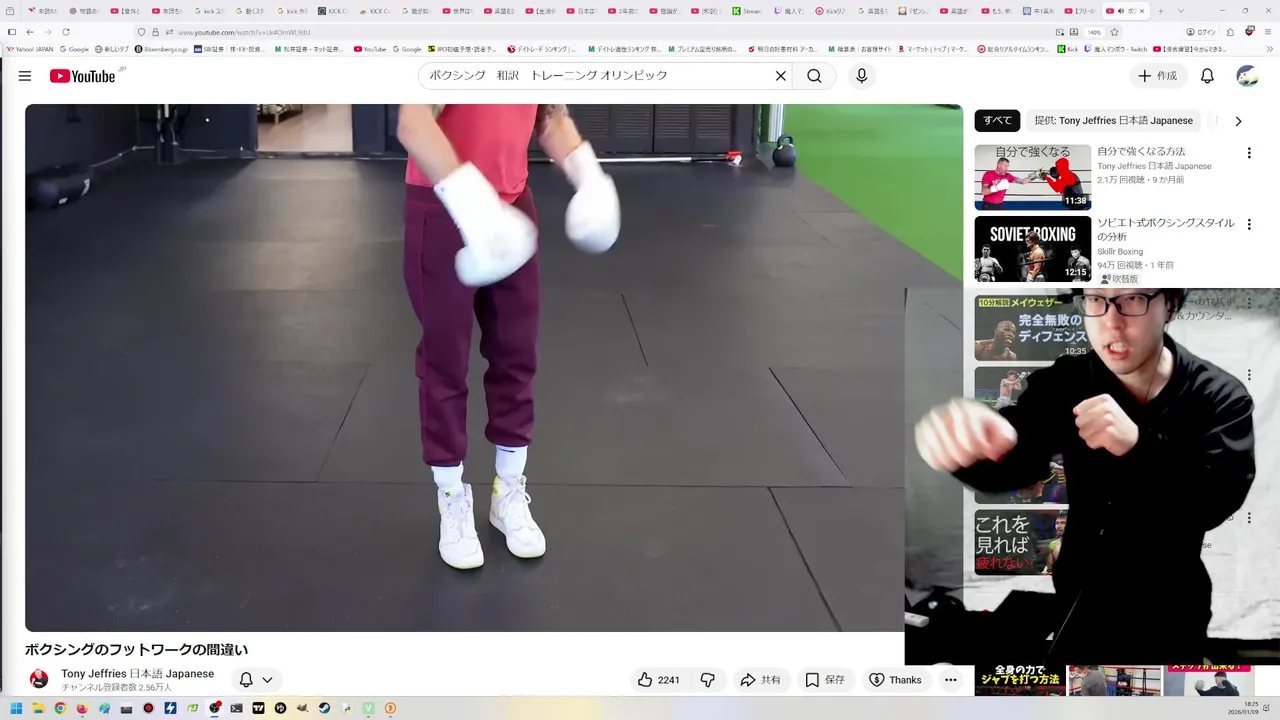Dislike the video with thumbs down

point(708,680)
